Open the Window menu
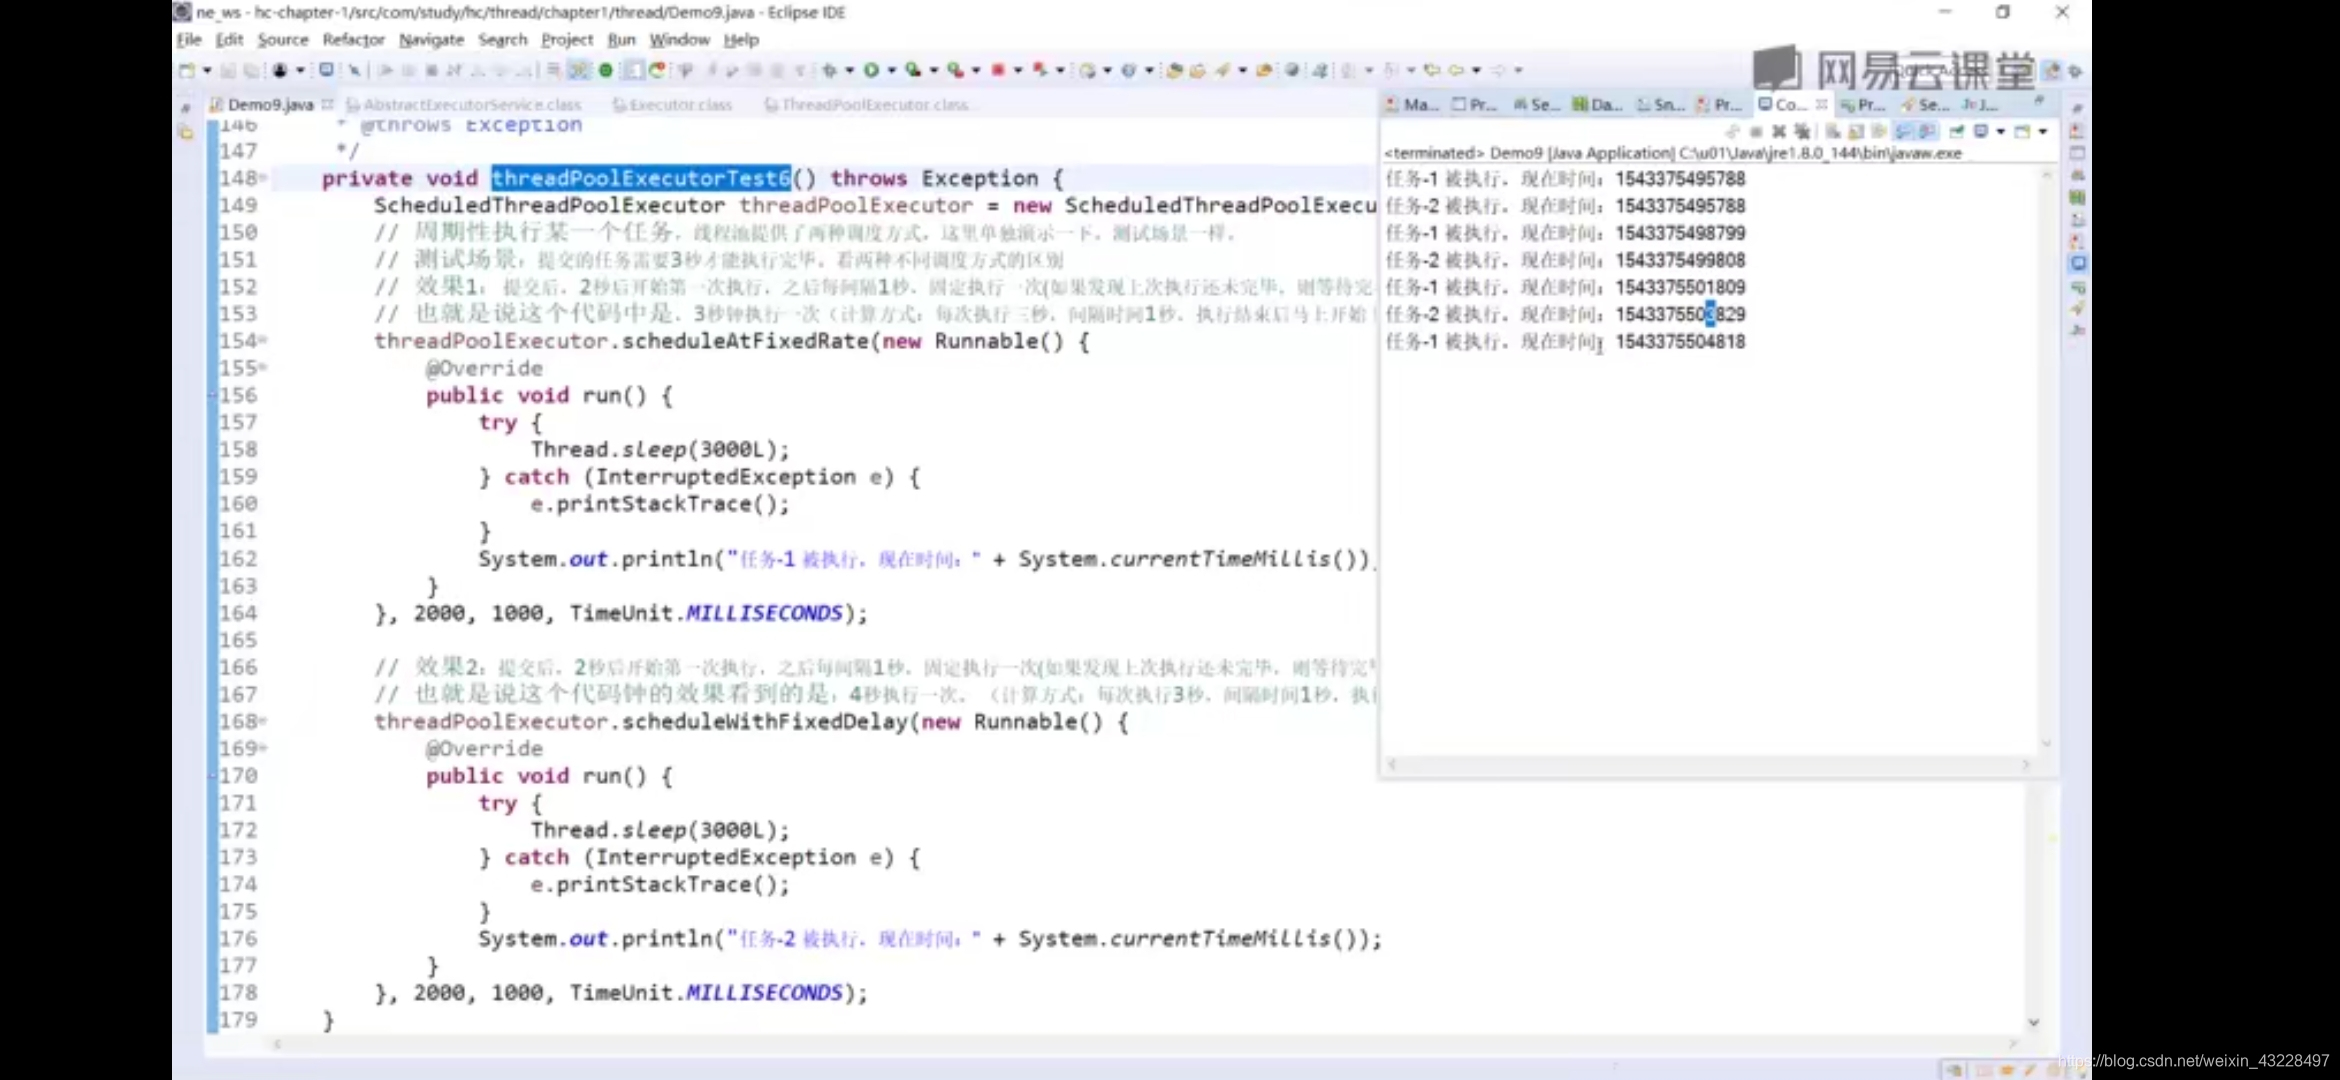This screenshot has width=2340, height=1080. pos(679,40)
